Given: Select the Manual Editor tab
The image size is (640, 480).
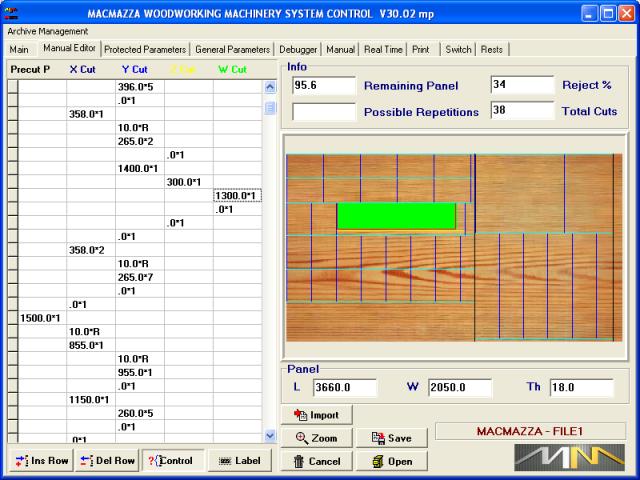Looking at the screenshot, I should click(69, 48).
